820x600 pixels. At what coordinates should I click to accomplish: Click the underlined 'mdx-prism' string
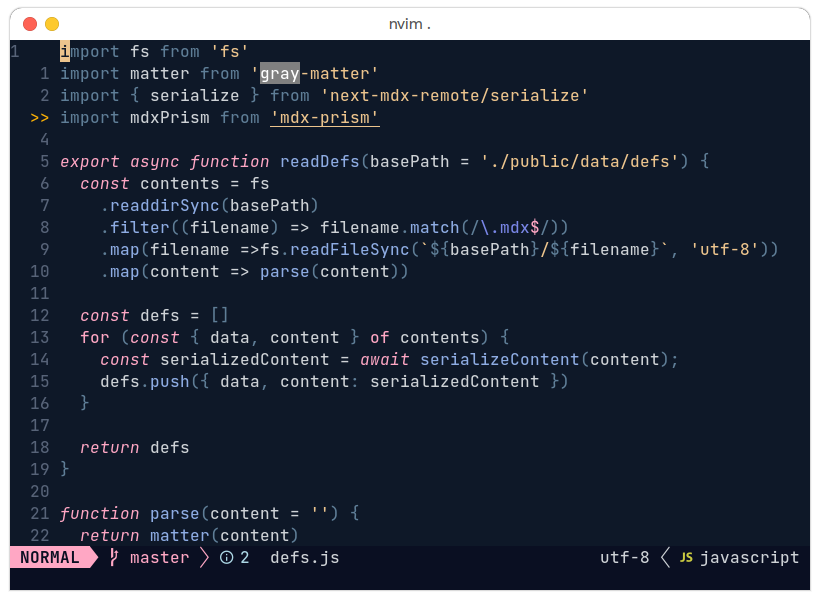[x=325, y=118]
